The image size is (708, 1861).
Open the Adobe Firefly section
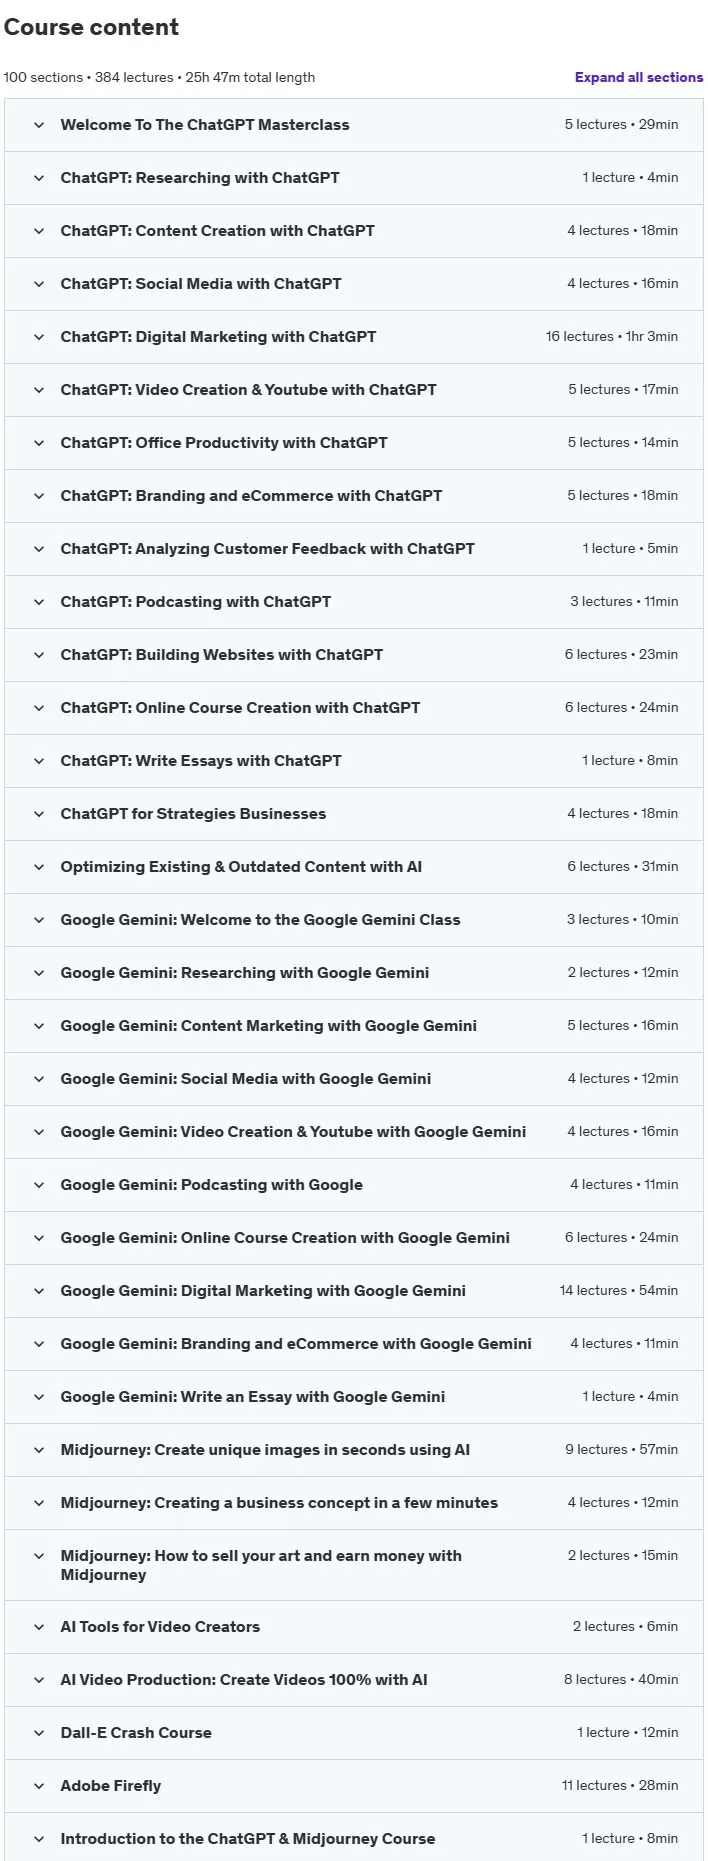click(354, 1786)
